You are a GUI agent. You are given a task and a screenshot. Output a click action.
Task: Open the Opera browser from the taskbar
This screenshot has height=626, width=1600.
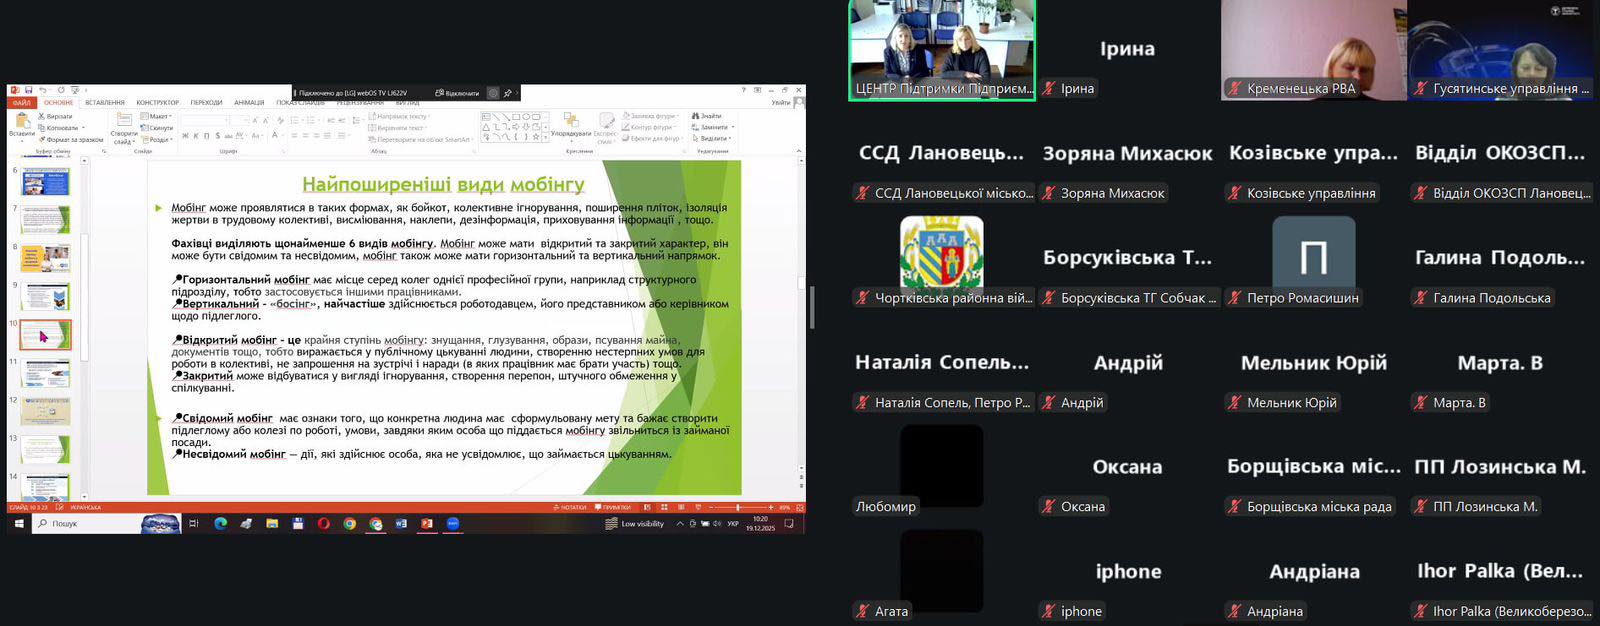(324, 523)
